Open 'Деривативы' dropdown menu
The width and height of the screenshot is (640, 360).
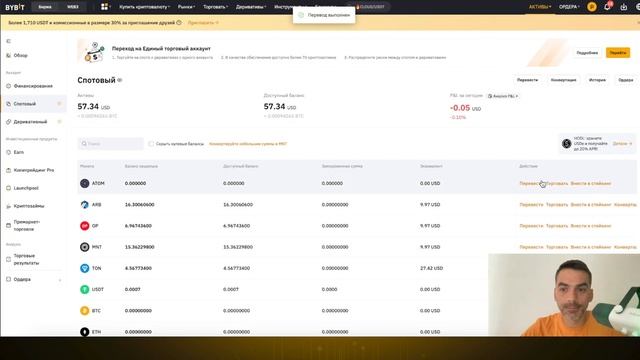click(x=251, y=7)
